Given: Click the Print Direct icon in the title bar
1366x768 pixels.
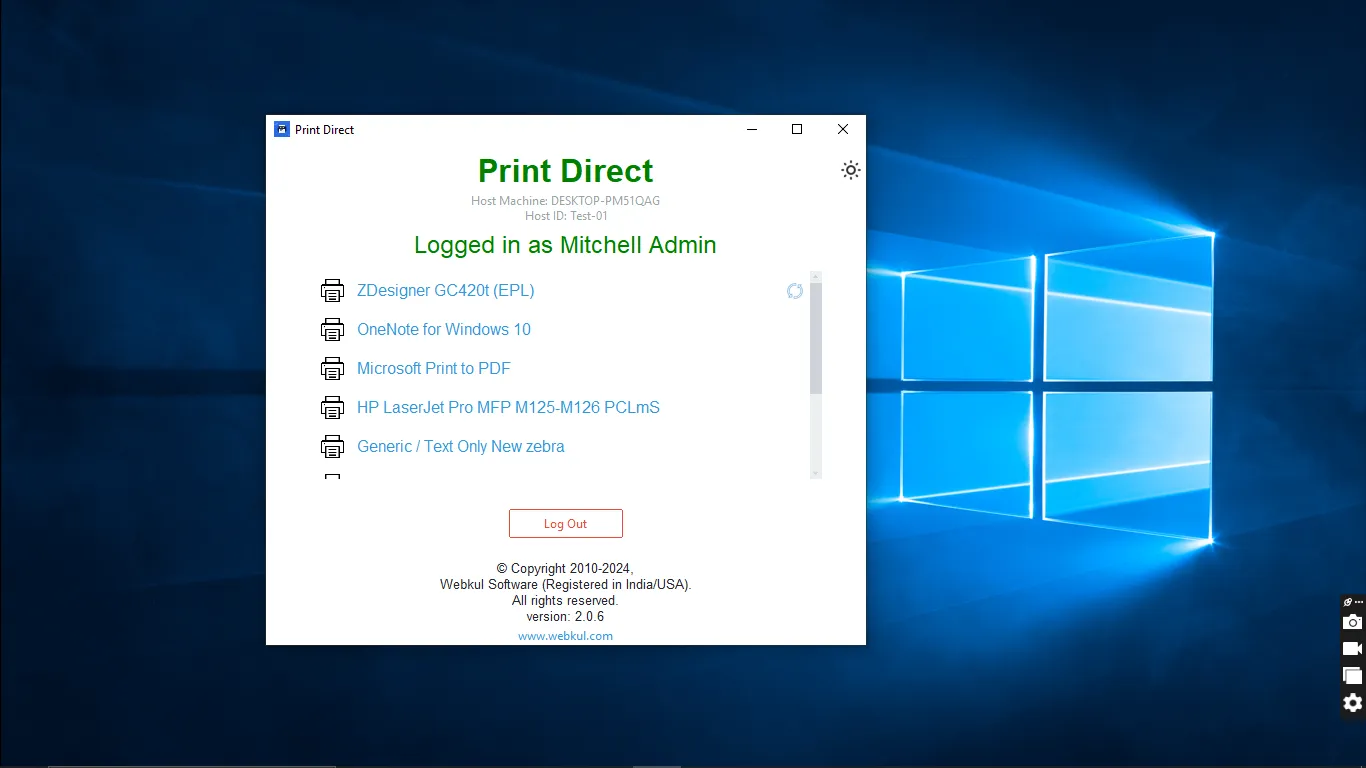Looking at the screenshot, I should coord(281,129).
